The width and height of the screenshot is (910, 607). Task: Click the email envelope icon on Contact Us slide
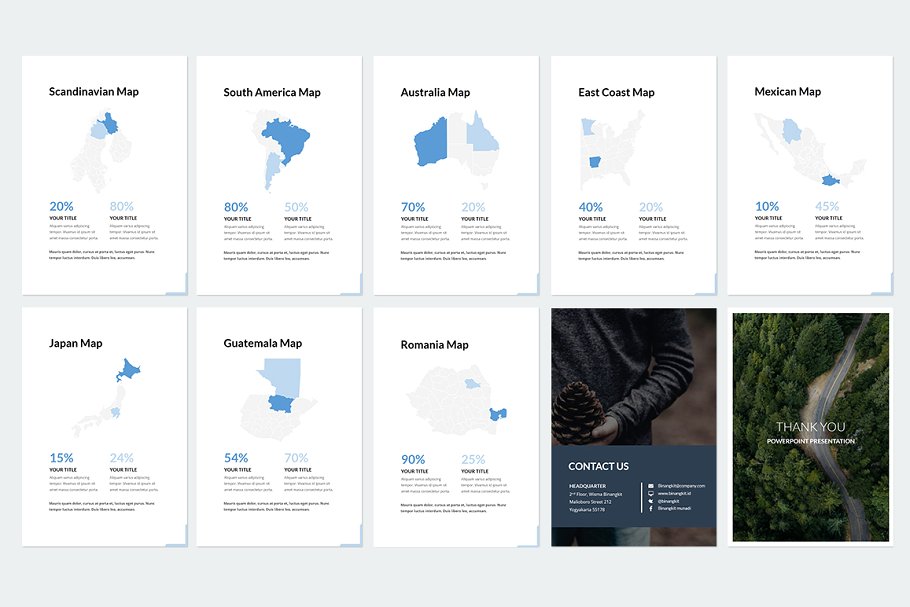pos(651,486)
